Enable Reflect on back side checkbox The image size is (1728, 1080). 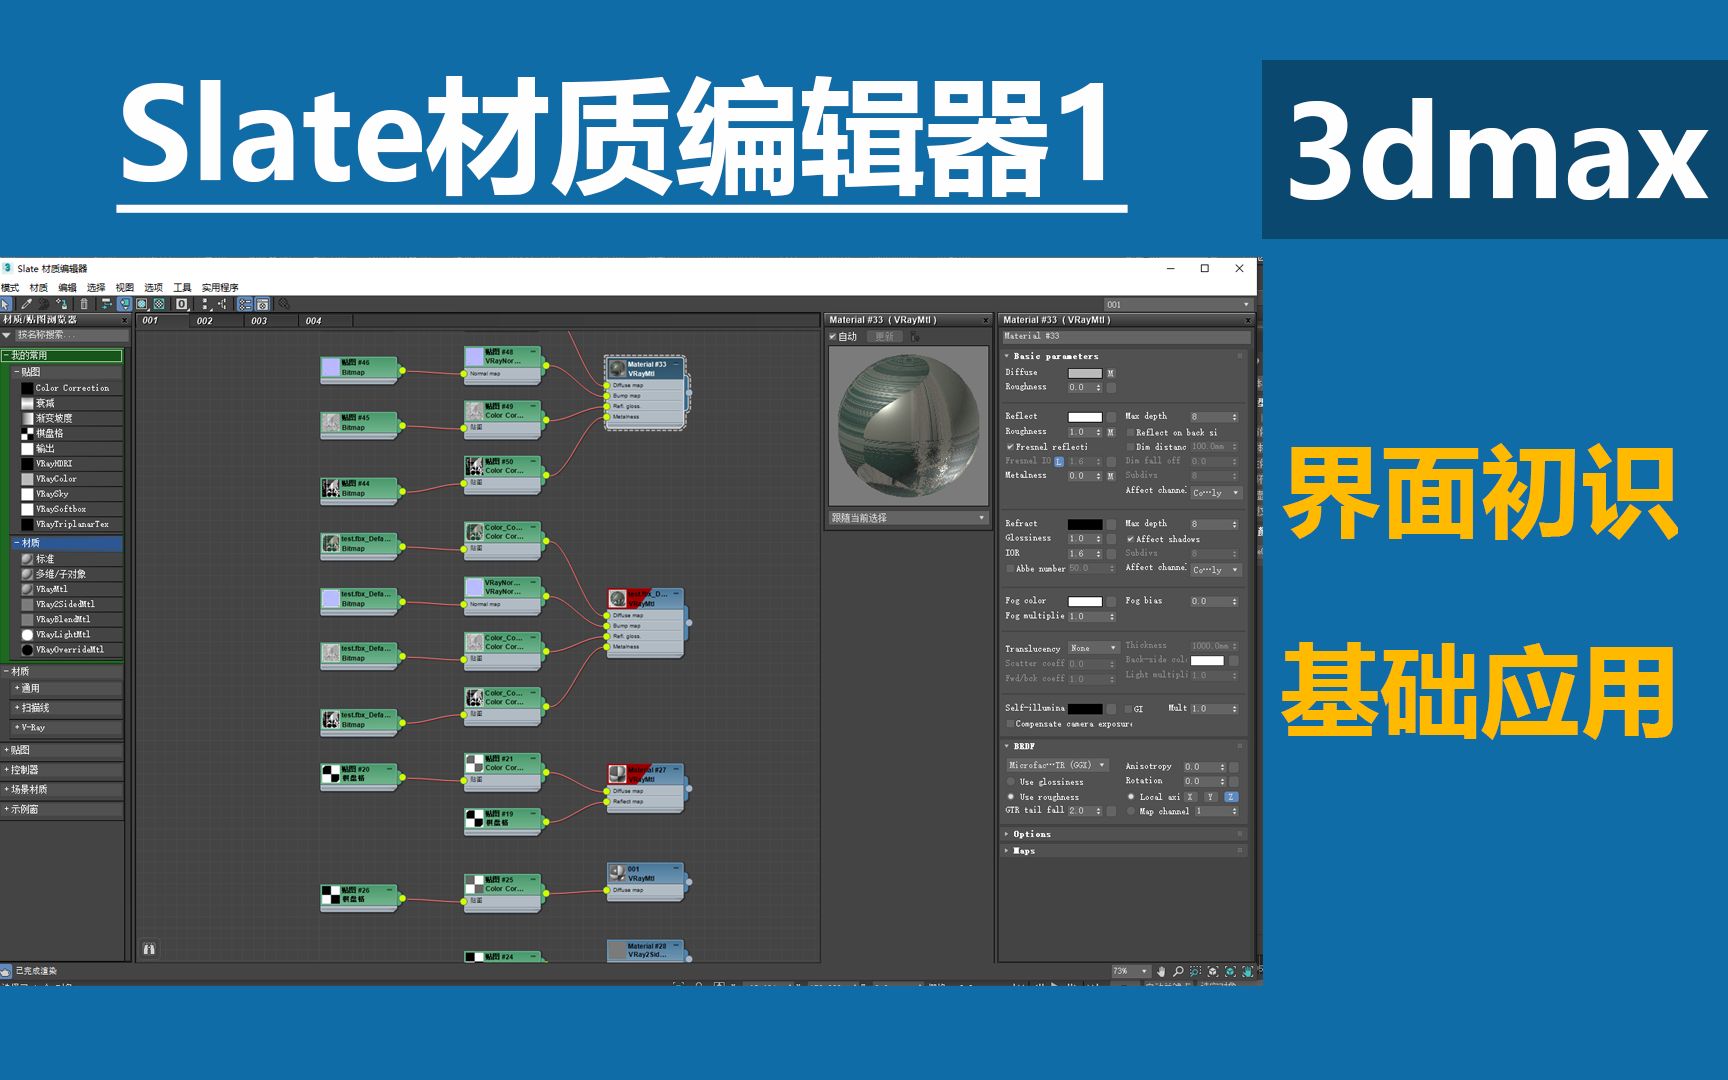click(1130, 432)
